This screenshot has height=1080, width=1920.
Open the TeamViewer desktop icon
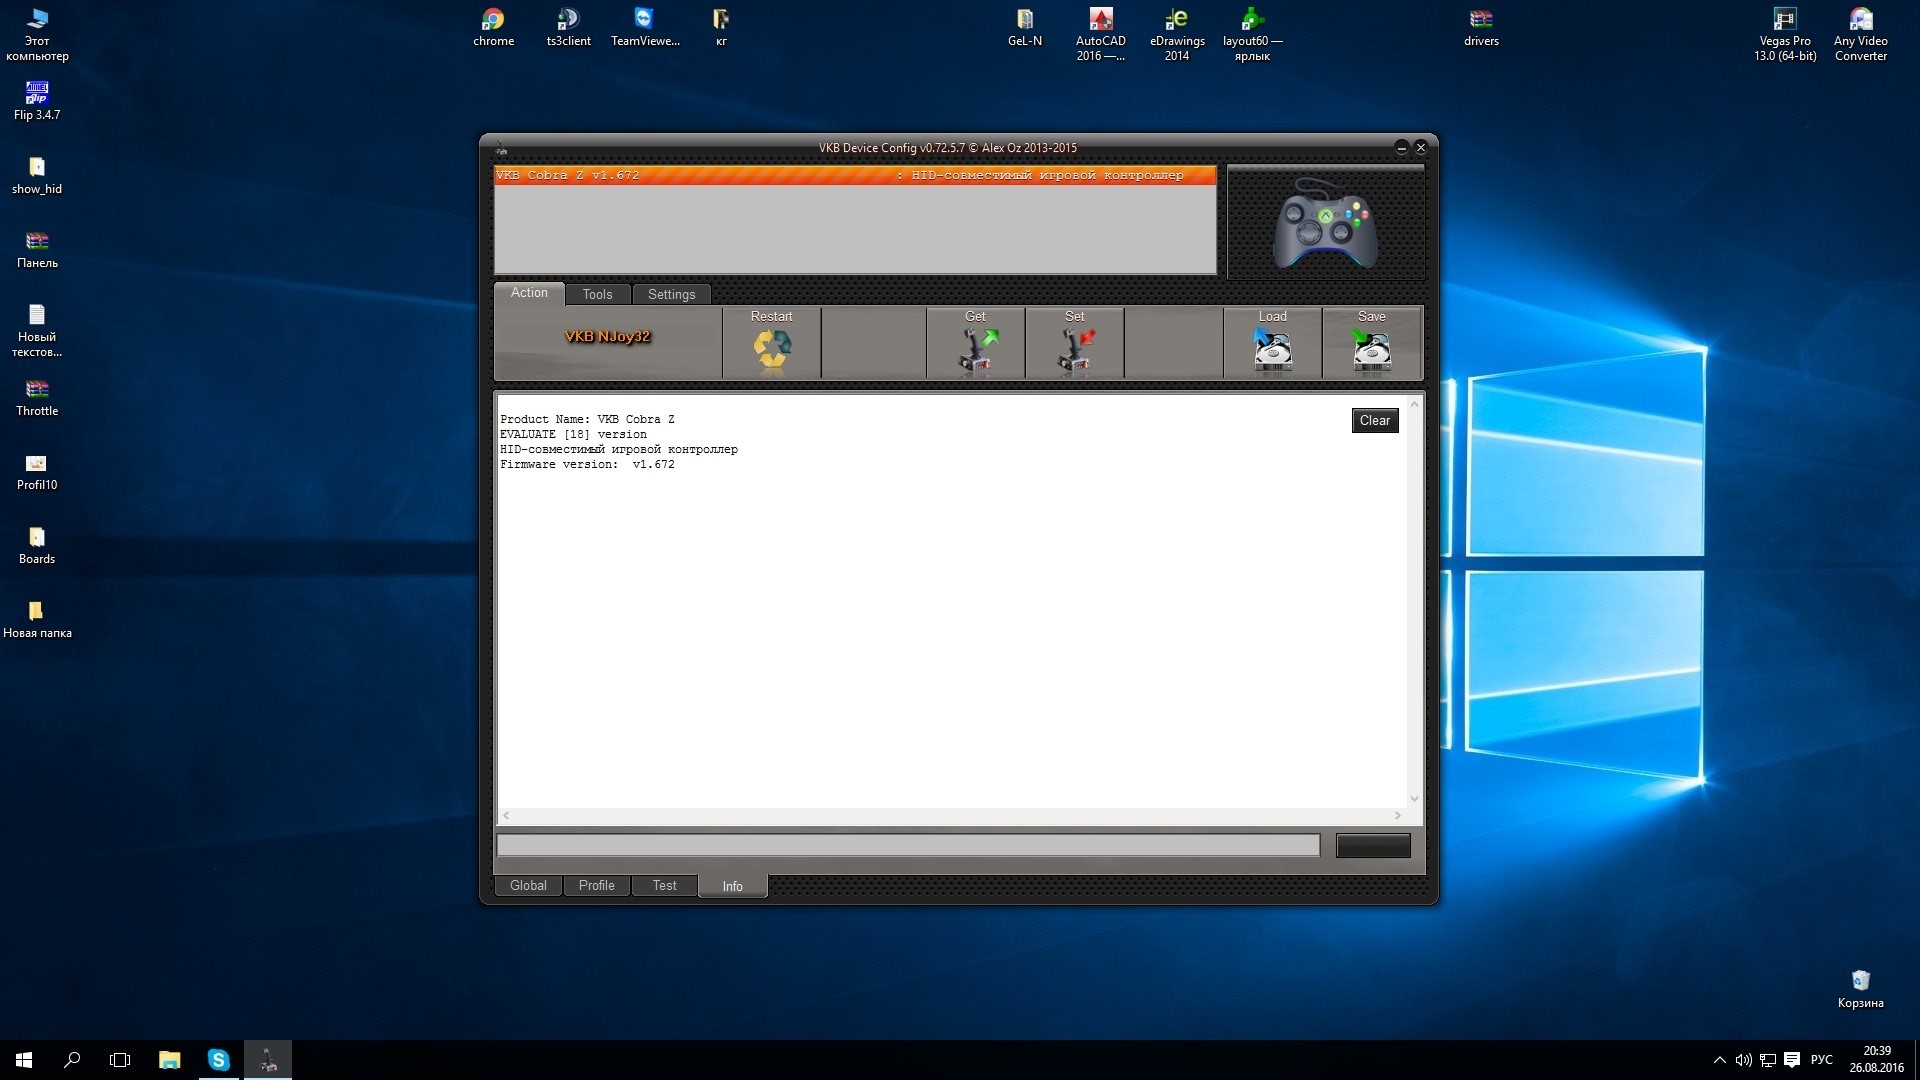point(644,27)
